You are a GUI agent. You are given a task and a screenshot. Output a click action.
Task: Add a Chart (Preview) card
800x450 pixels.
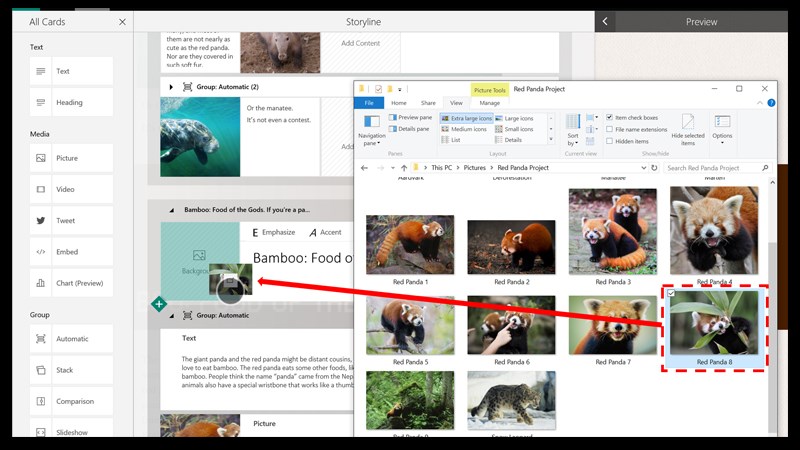point(71,283)
